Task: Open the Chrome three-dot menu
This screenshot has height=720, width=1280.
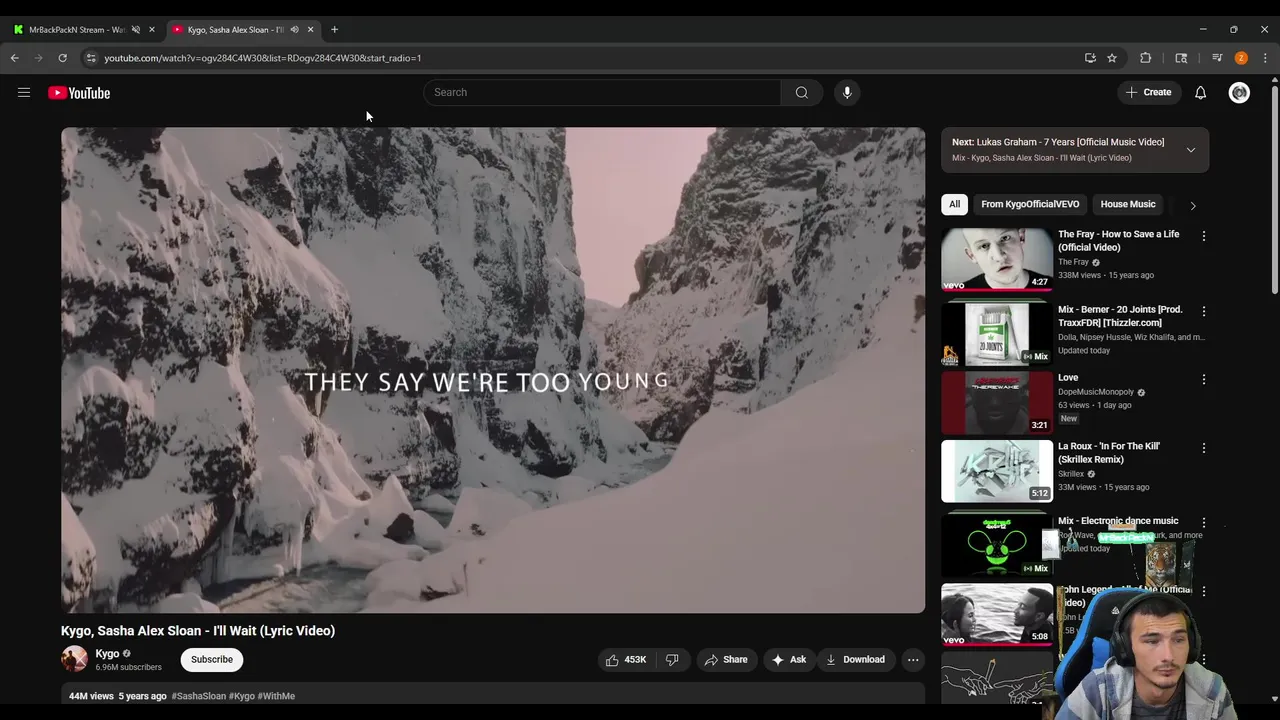Action: click(1265, 58)
